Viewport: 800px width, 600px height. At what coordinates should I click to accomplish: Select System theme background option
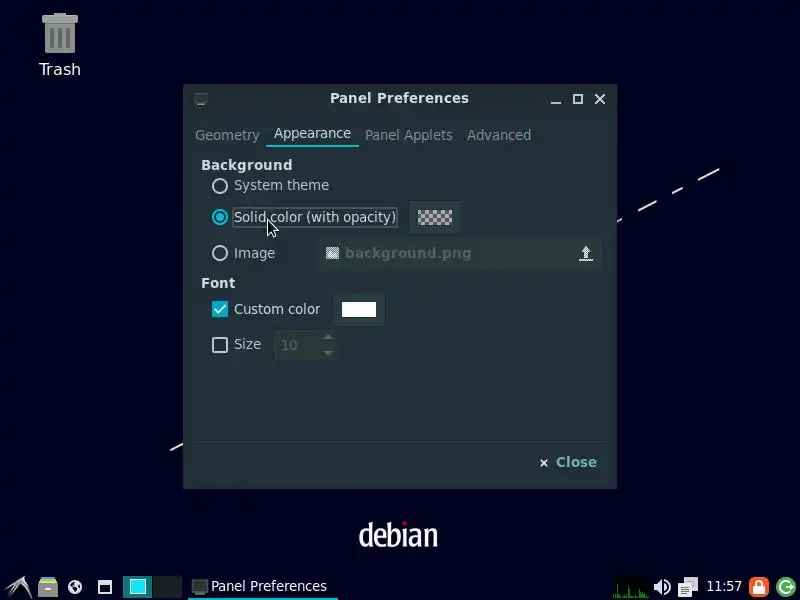pos(270,185)
